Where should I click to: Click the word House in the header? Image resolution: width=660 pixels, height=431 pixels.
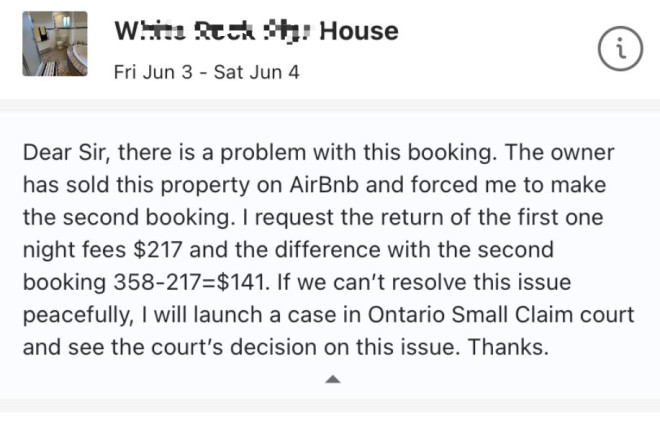coord(359,31)
